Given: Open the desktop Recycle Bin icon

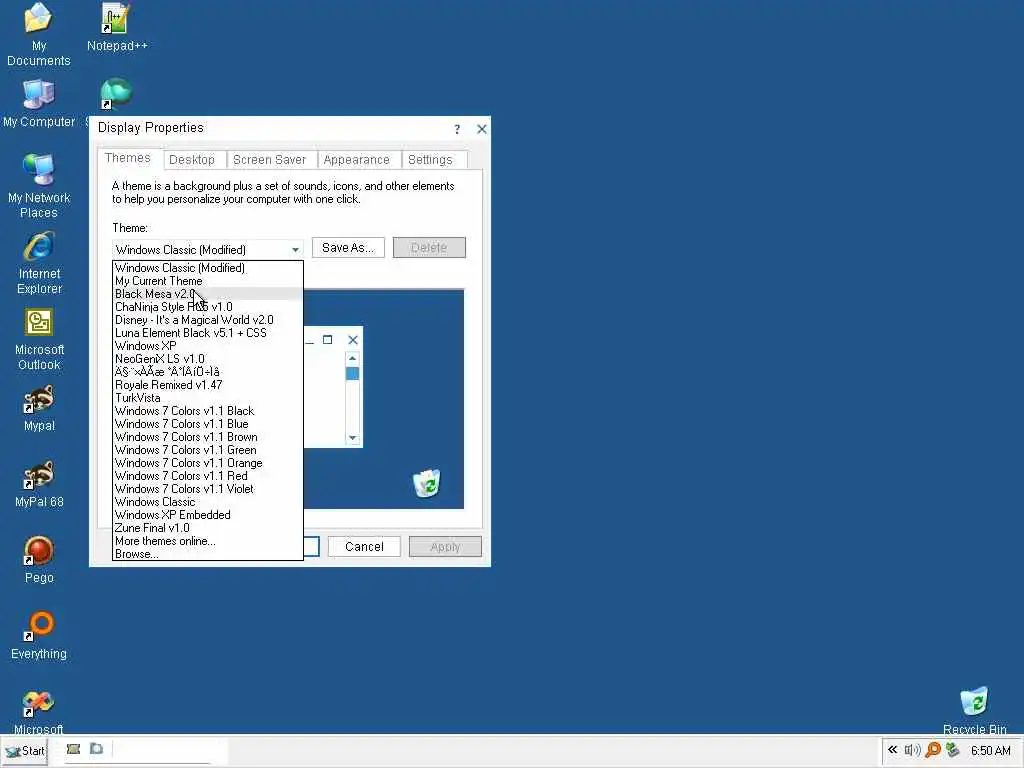Looking at the screenshot, I should pos(974,711).
